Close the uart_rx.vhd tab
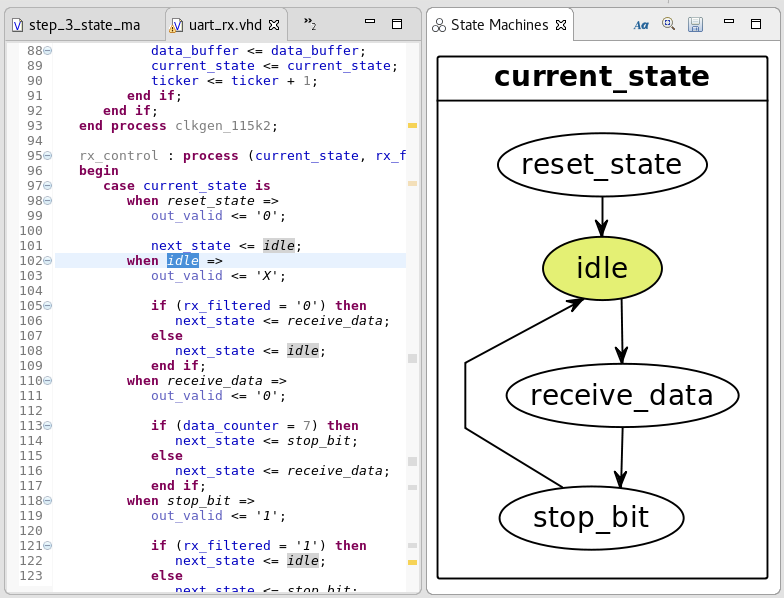This screenshot has width=784, height=598. [x=274, y=24]
